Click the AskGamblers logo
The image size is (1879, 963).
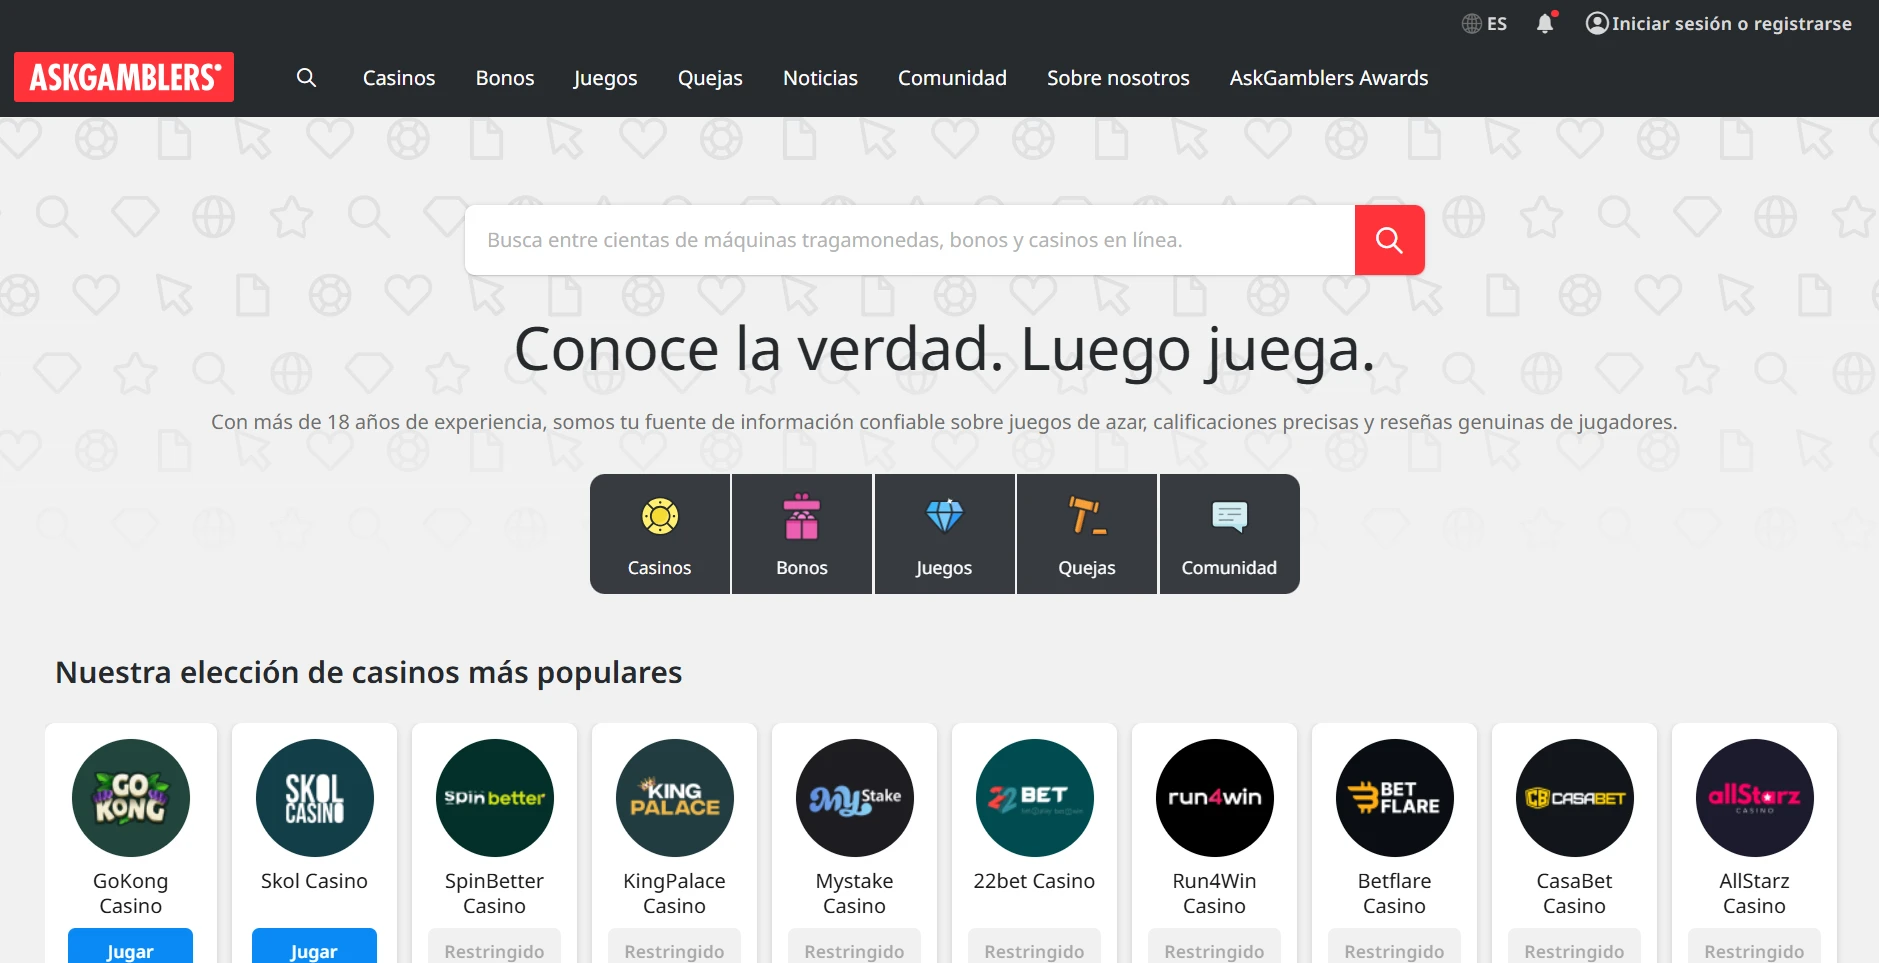coord(124,77)
